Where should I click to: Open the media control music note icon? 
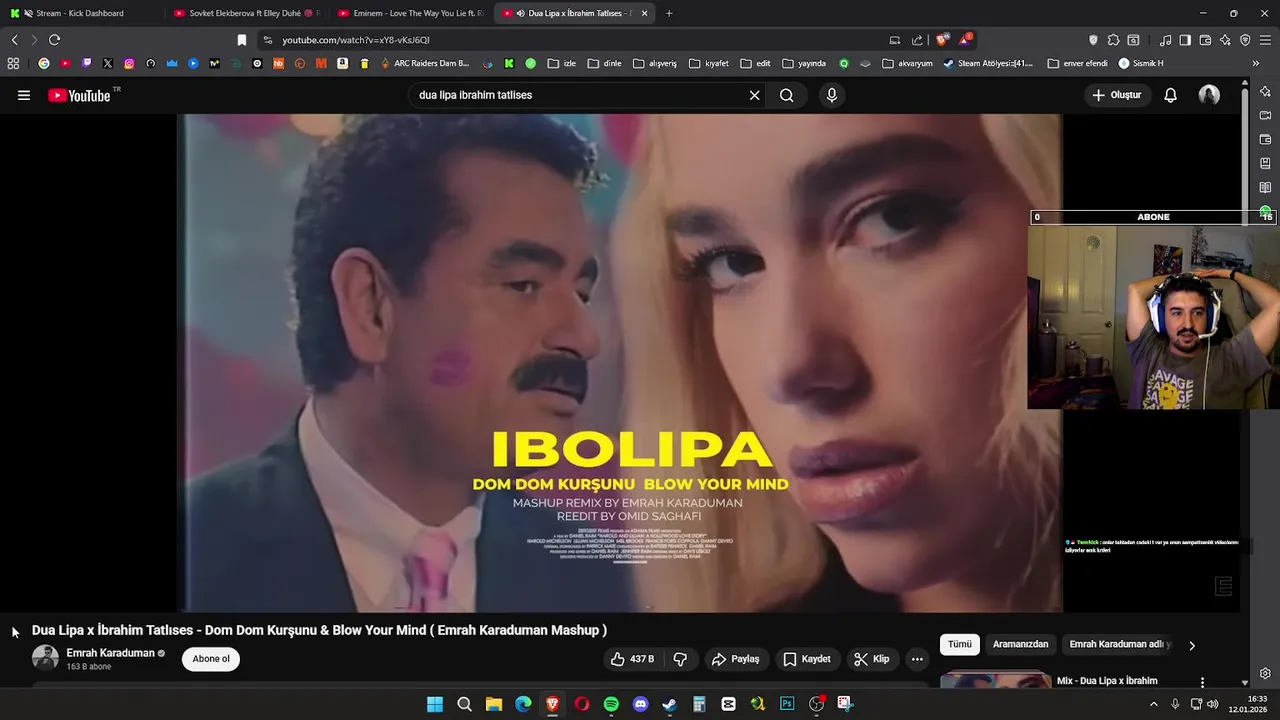click(x=1165, y=40)
